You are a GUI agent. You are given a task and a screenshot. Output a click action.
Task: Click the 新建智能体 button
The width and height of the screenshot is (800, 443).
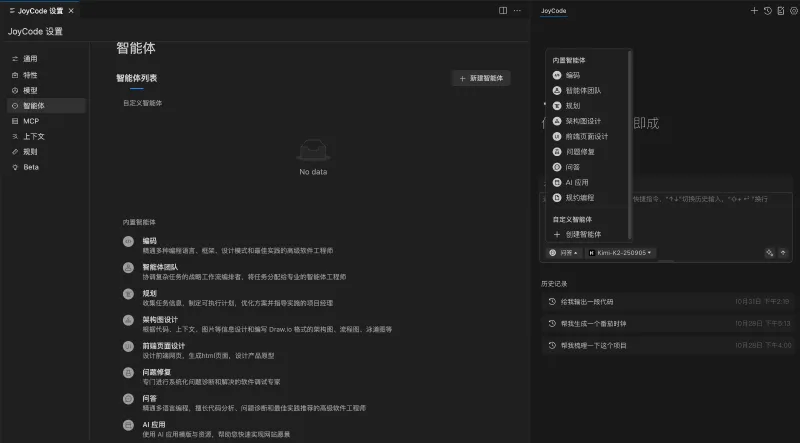point(481,78)
